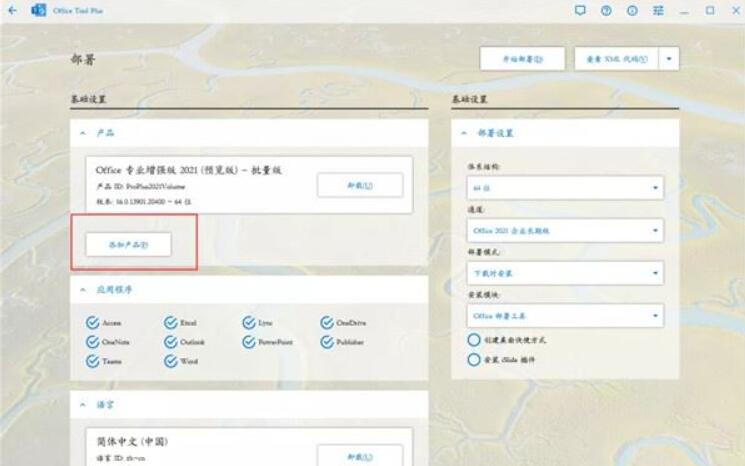
Task: Uncheck the Lync application
Action: (249, 323)
